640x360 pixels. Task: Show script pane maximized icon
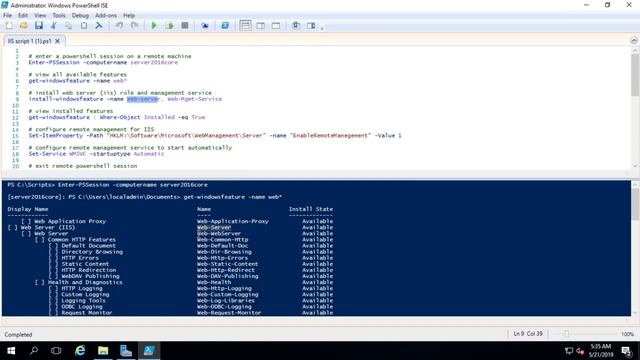(x=276, y=25)
